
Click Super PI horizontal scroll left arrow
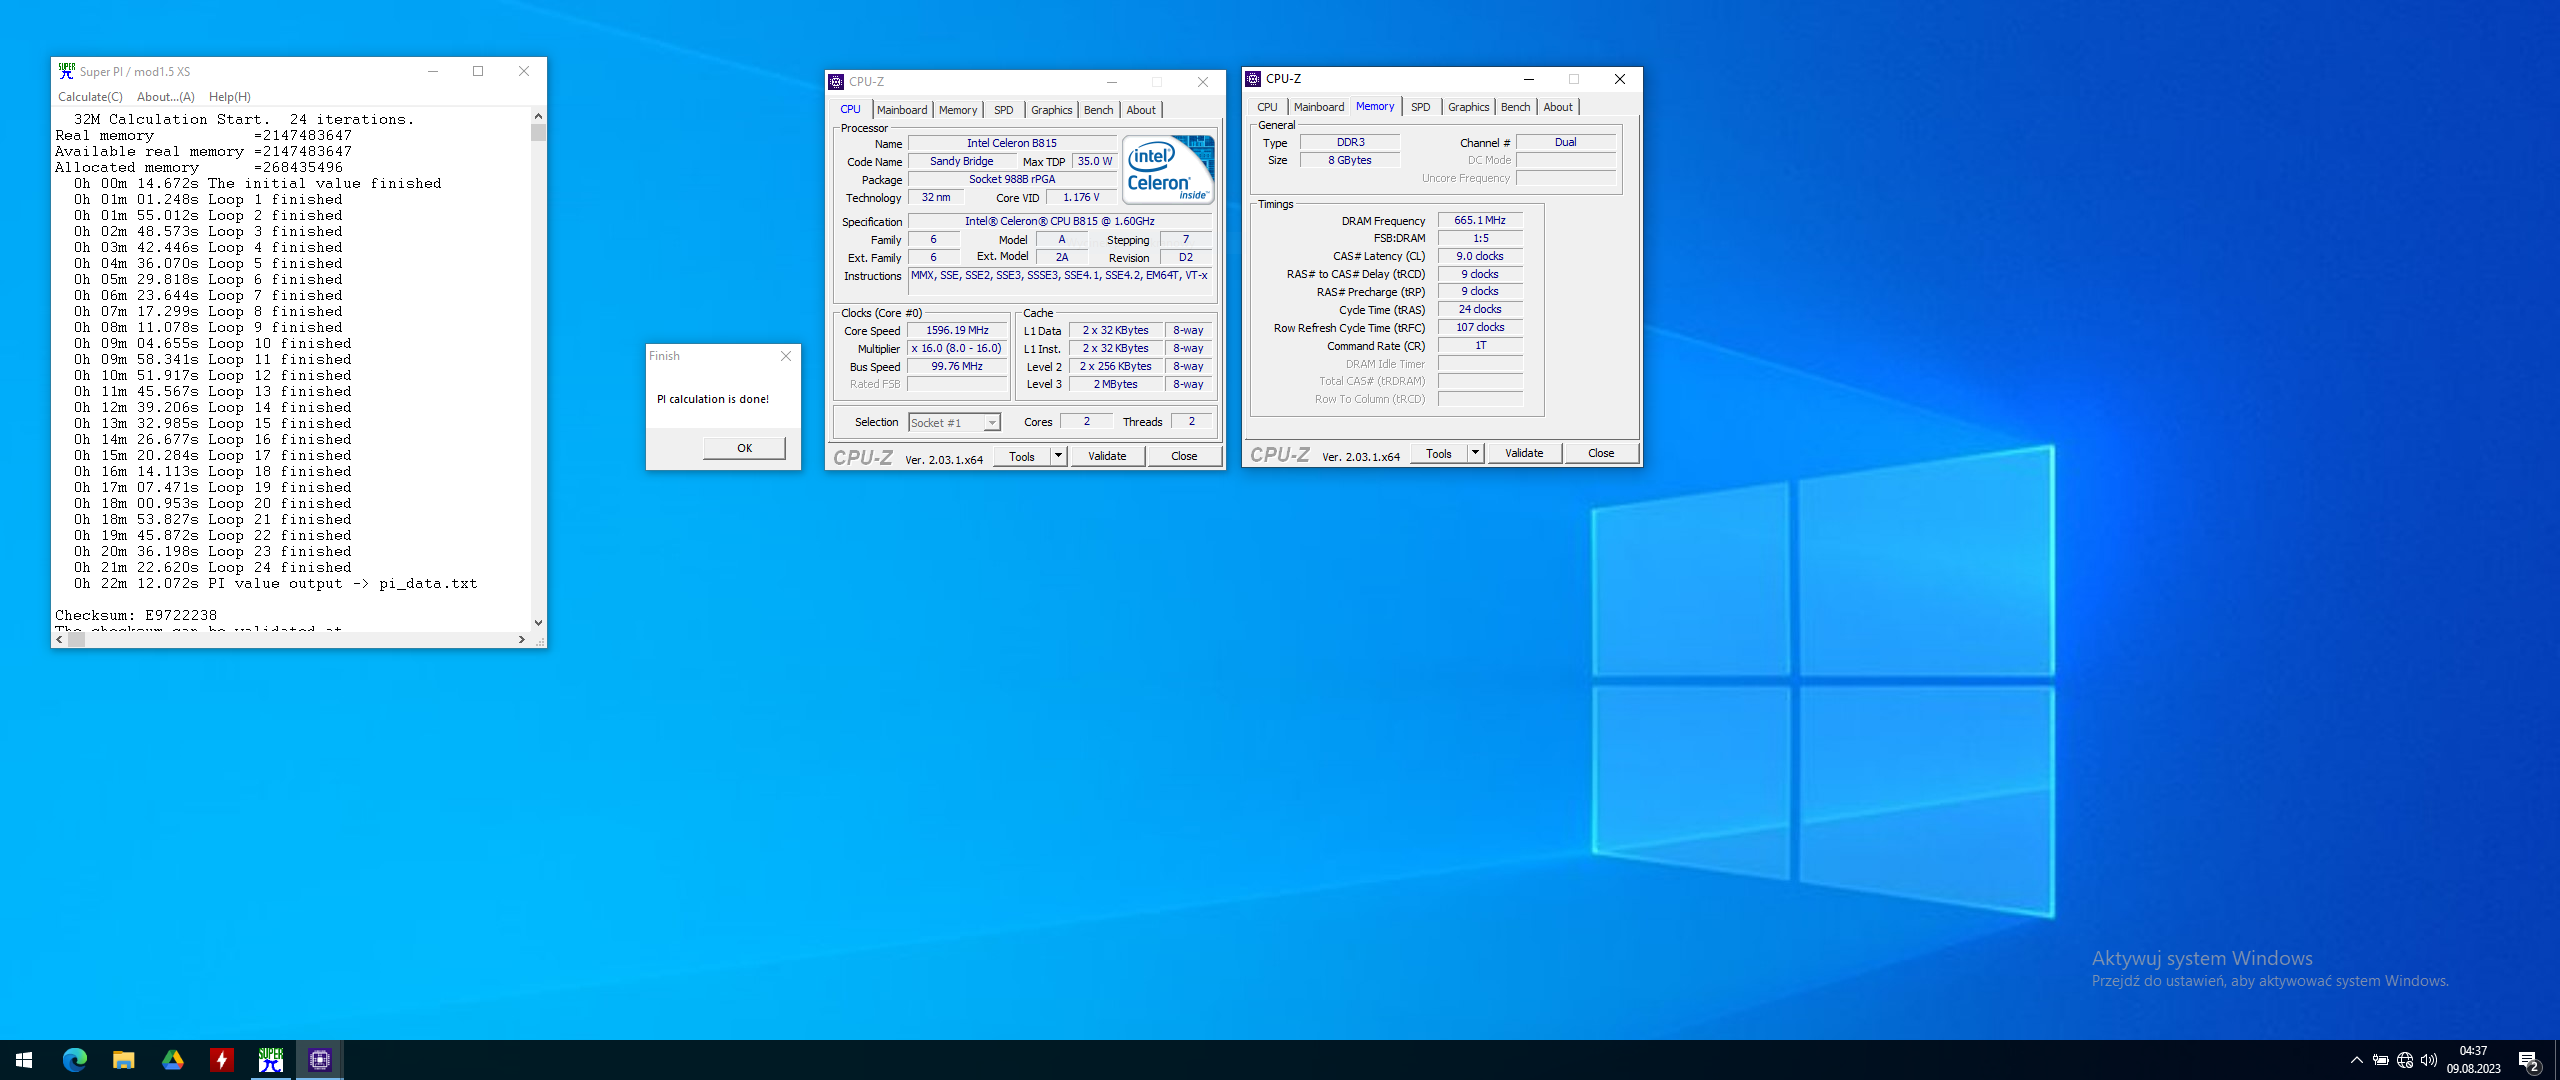(60, 640)
